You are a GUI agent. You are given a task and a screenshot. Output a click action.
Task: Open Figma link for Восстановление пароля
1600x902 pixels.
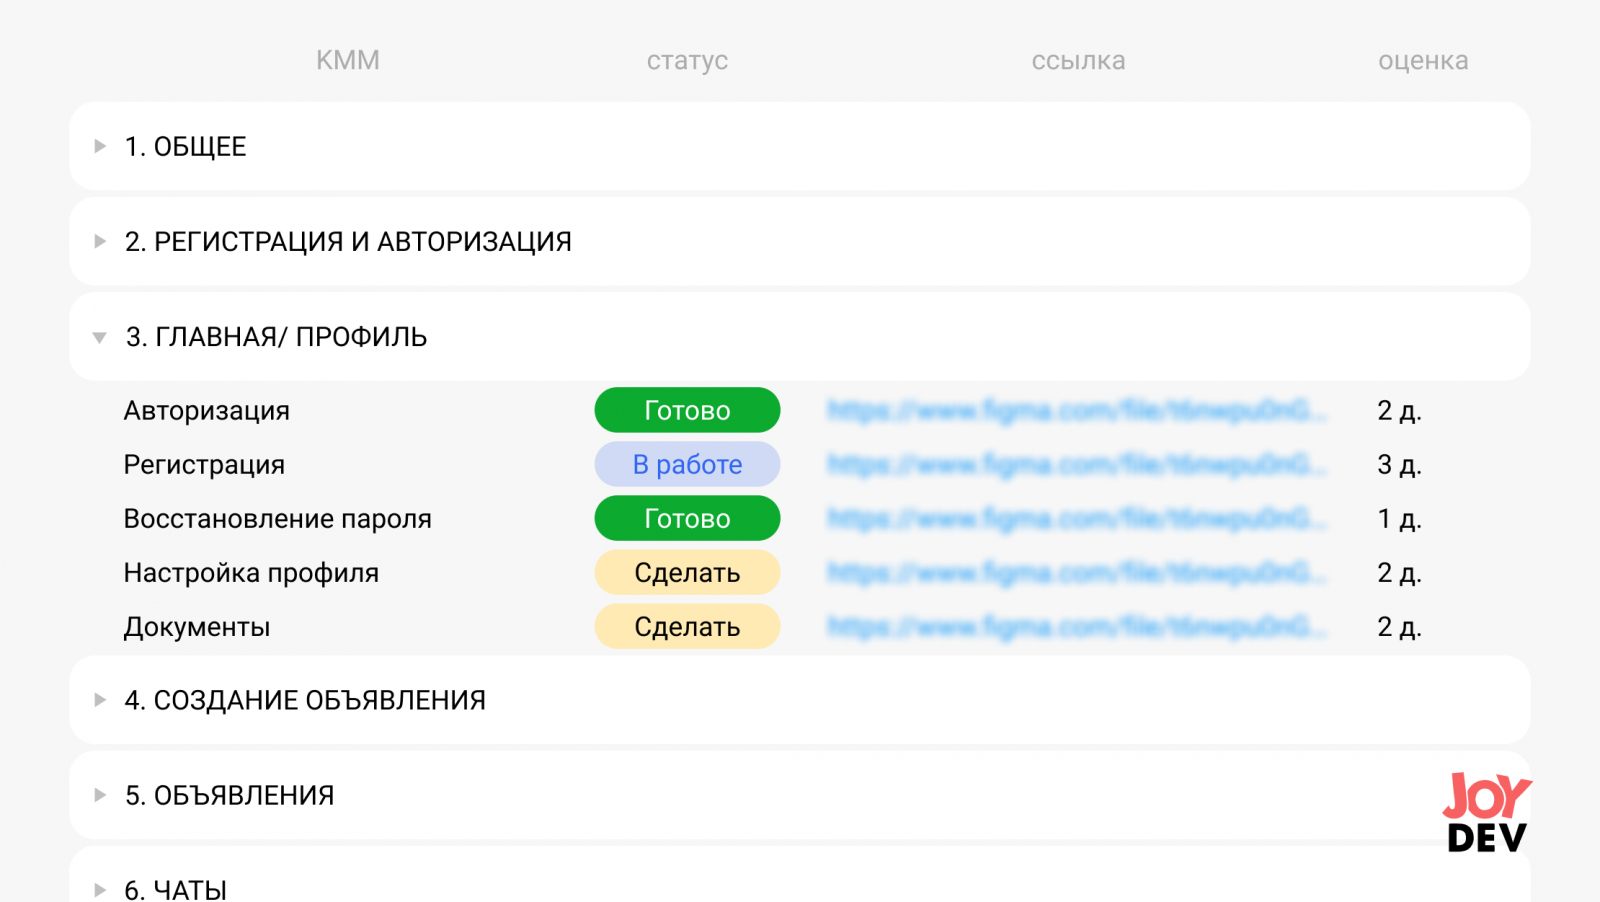click(x=1078, y=518)
